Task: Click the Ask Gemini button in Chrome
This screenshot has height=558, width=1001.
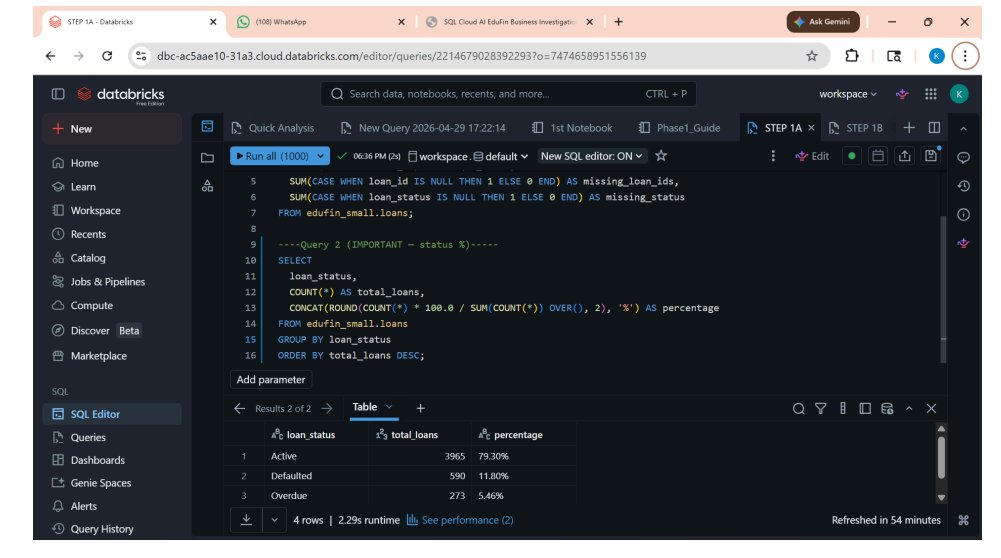Action: point(823,22)
